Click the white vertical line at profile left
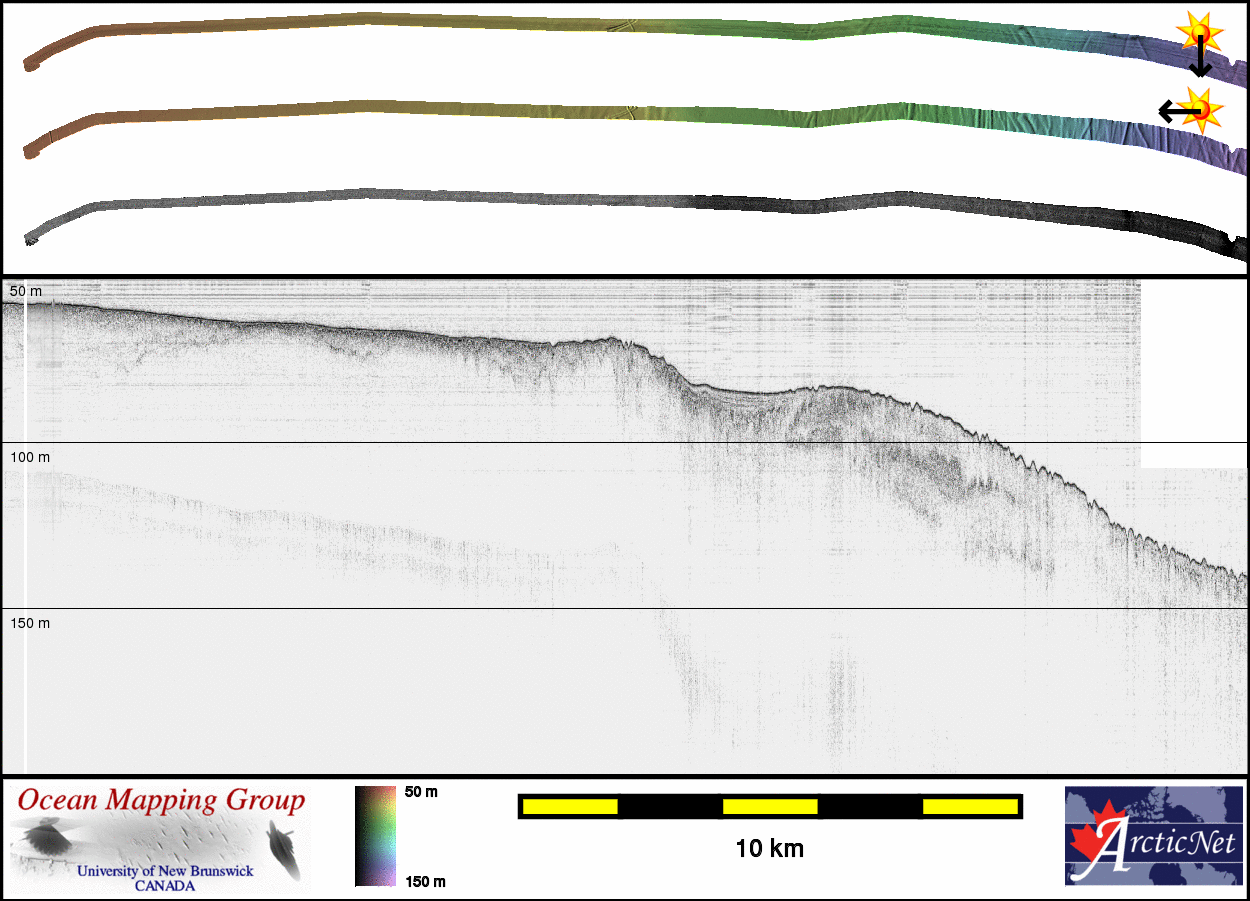1250x901 pixels. (x=25, y=530)
